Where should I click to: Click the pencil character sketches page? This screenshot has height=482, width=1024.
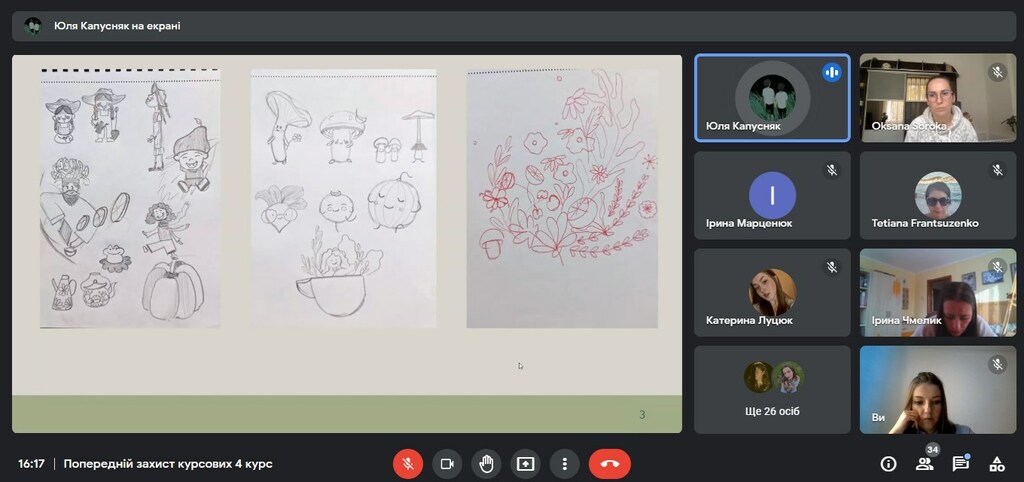coord(130,198)
